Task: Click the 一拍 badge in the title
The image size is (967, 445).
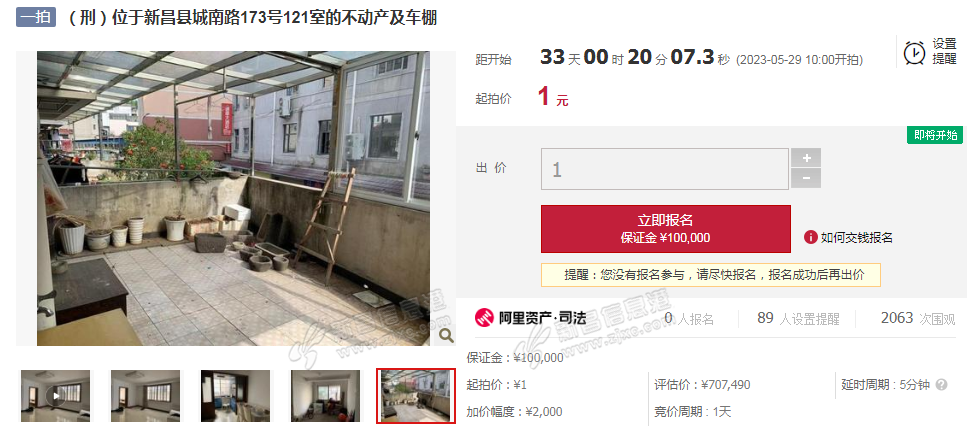Action: click(x=36, y=17)
